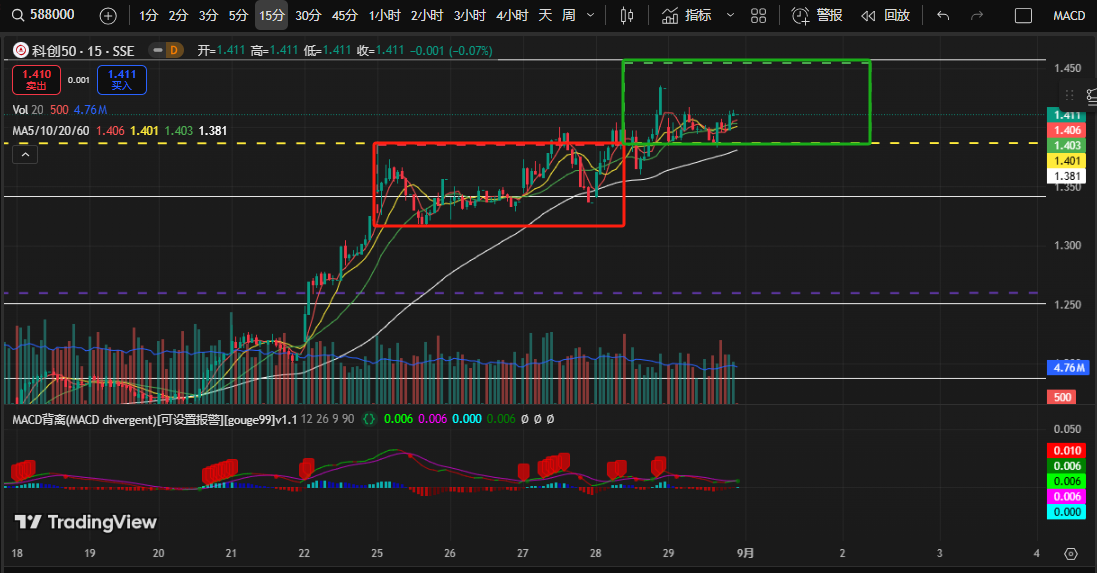Switch to the 1小时 timeframe
The width and height of the screenshot is (1097, 573).
coord(385,15)
